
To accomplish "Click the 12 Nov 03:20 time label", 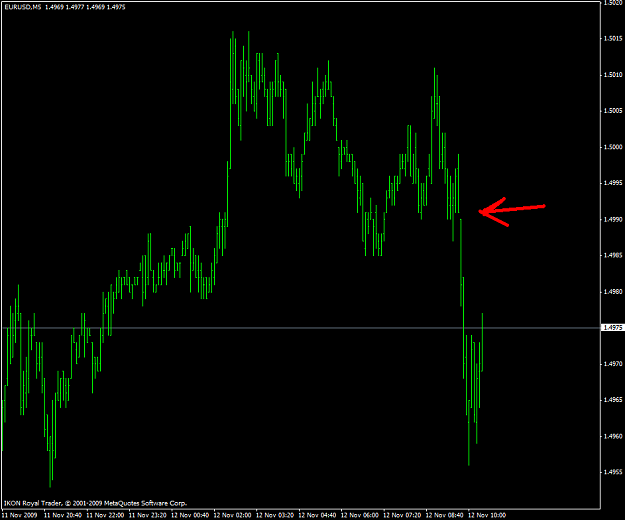I will 275,515.
